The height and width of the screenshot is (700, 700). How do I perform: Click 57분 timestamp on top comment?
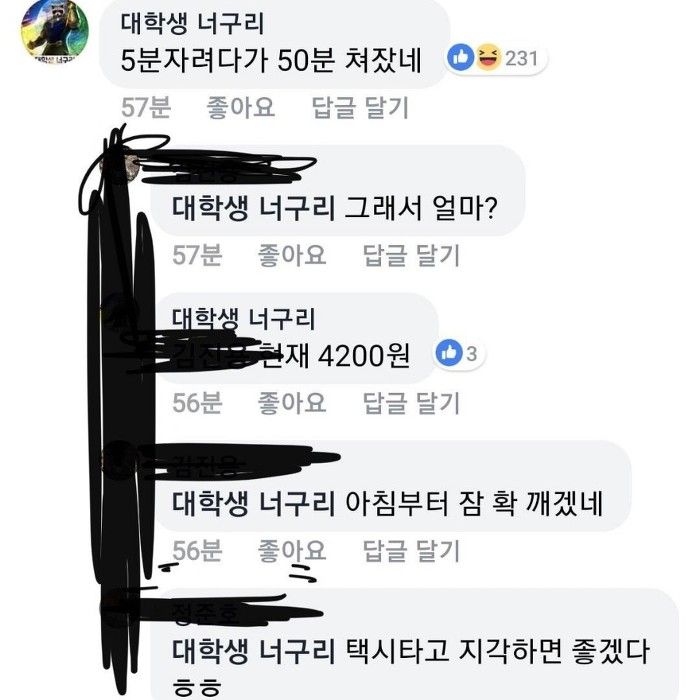pyautogui.click(x=146, y=108)
